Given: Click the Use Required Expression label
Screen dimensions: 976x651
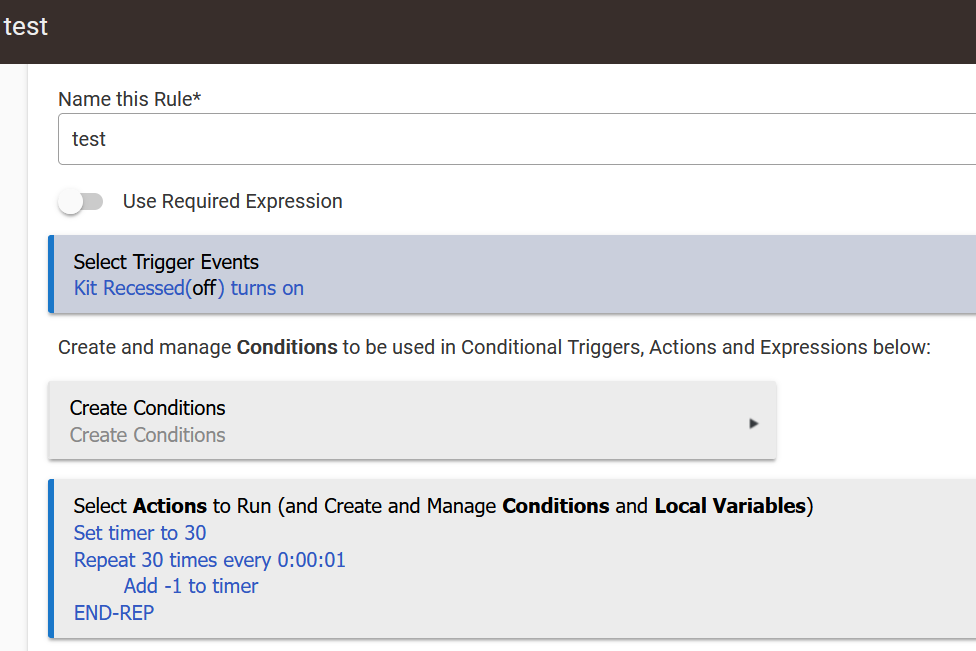Looking at the screenshot, I should (x=232, y=202).
